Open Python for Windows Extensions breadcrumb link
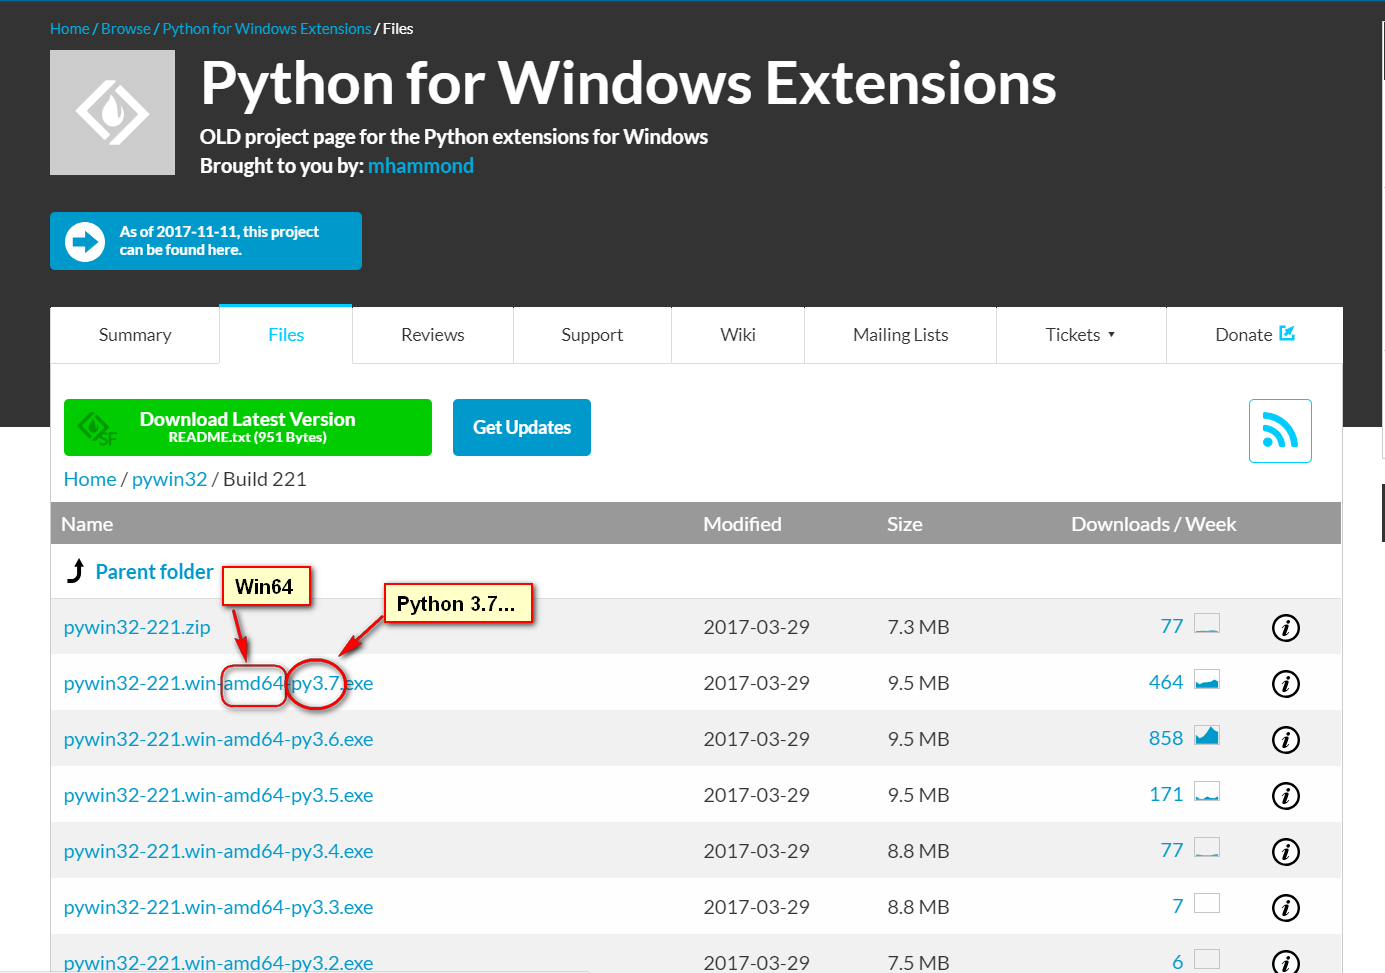Viewport: 1385px width, 973px height. [x=267, y=29]
